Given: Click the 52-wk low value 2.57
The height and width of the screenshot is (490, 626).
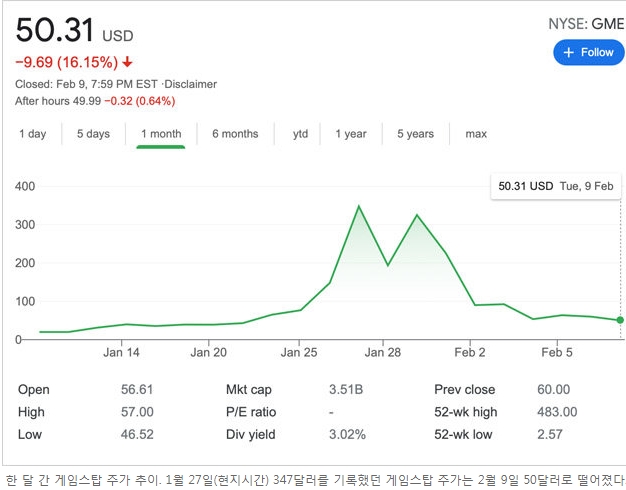Looking at the screenshot, I should click(550, 434).
